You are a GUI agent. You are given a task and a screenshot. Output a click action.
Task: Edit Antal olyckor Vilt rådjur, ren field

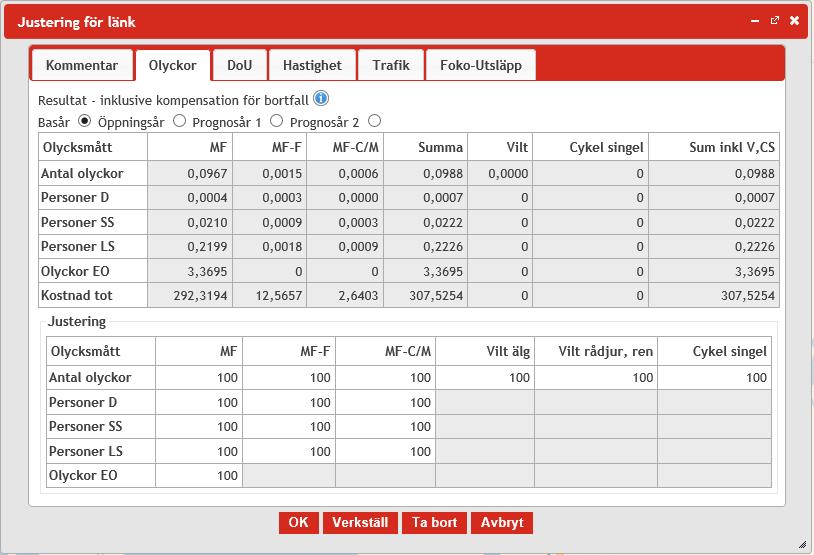click(x=596, y=377)
